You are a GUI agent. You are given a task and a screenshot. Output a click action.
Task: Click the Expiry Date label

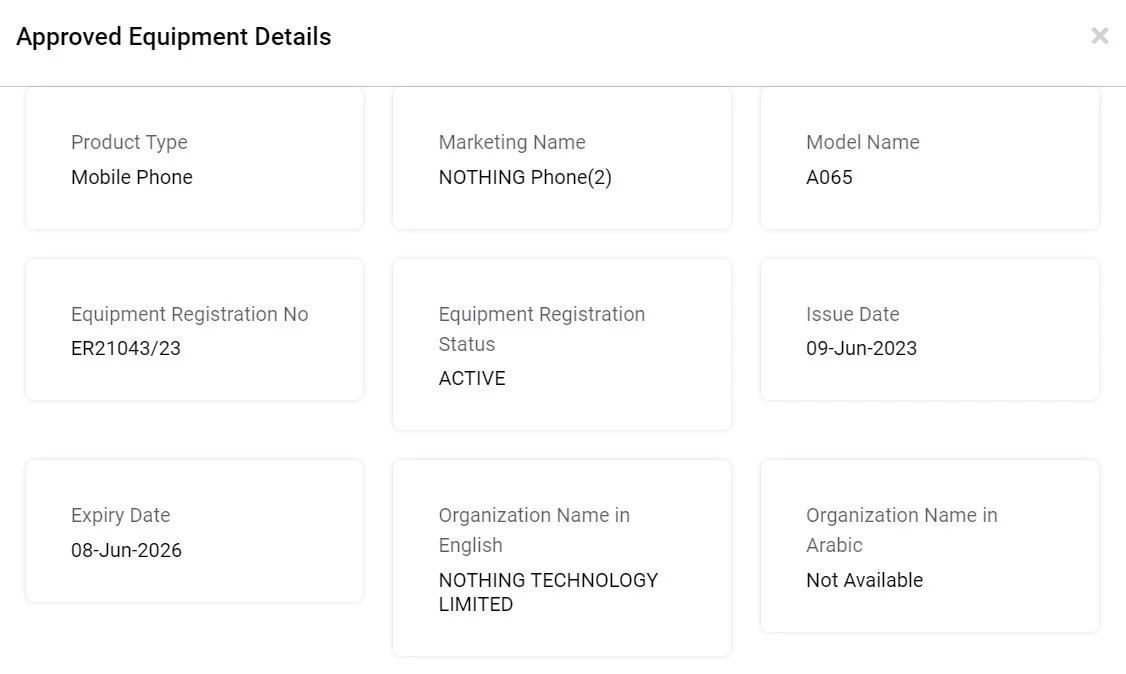click(120, 515)
